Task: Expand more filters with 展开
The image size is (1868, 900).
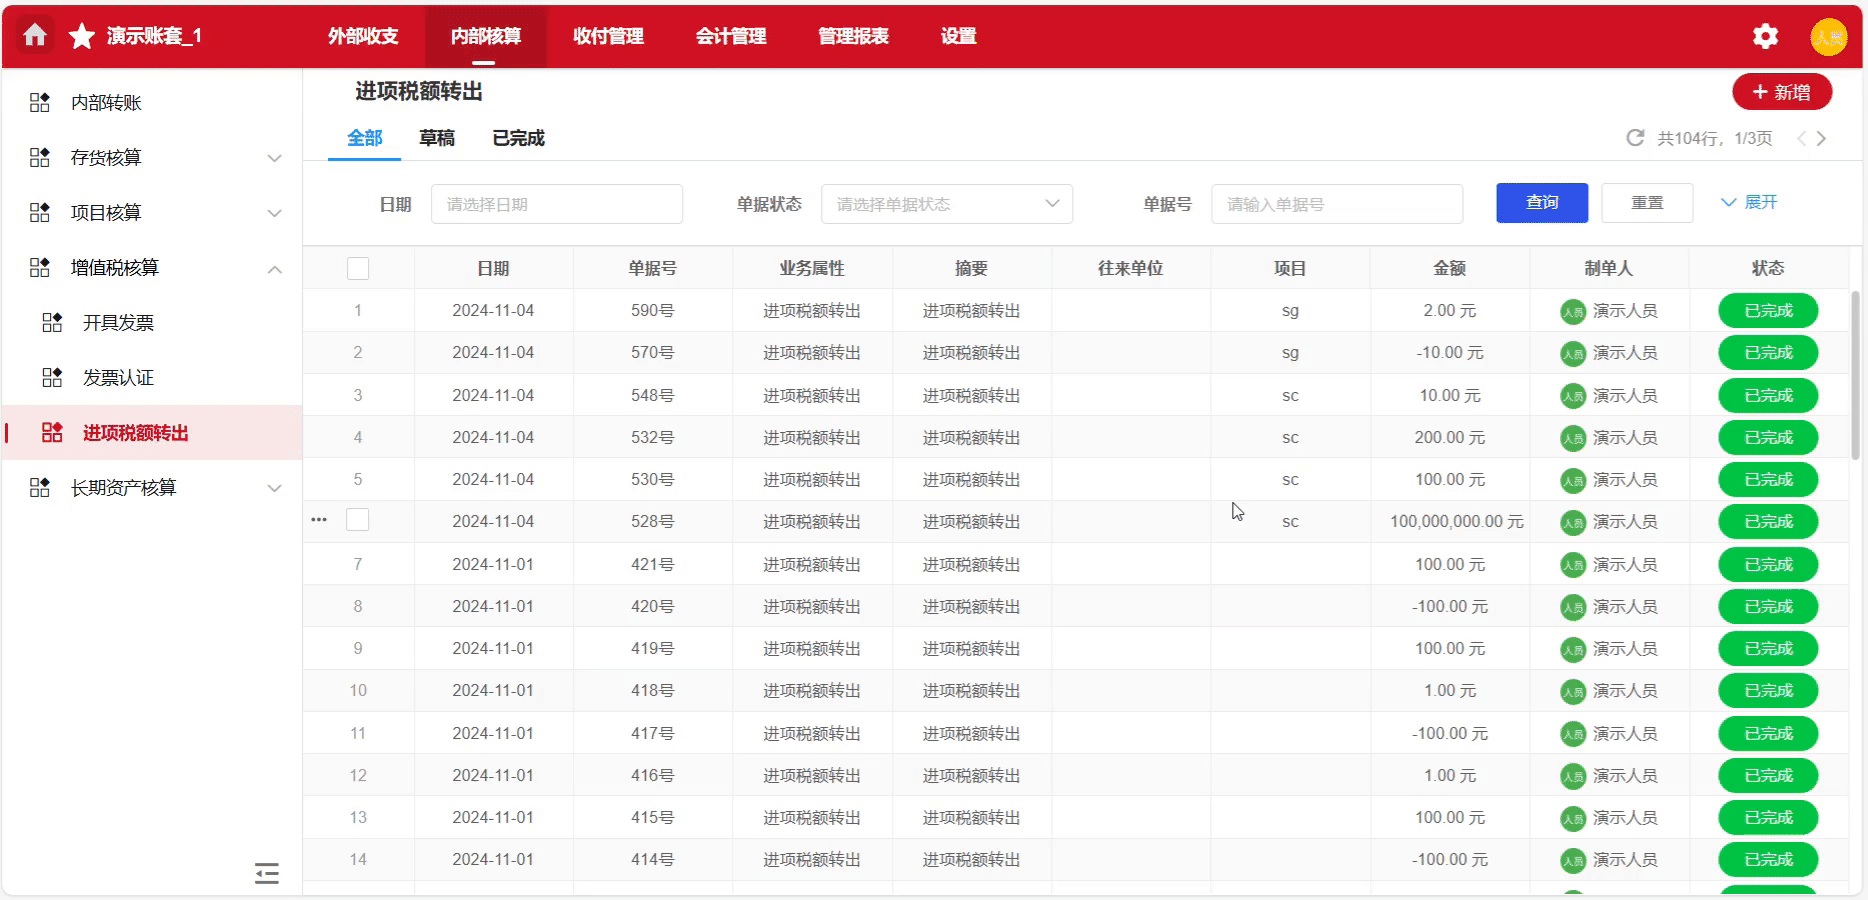Action: click(1749, 203)
